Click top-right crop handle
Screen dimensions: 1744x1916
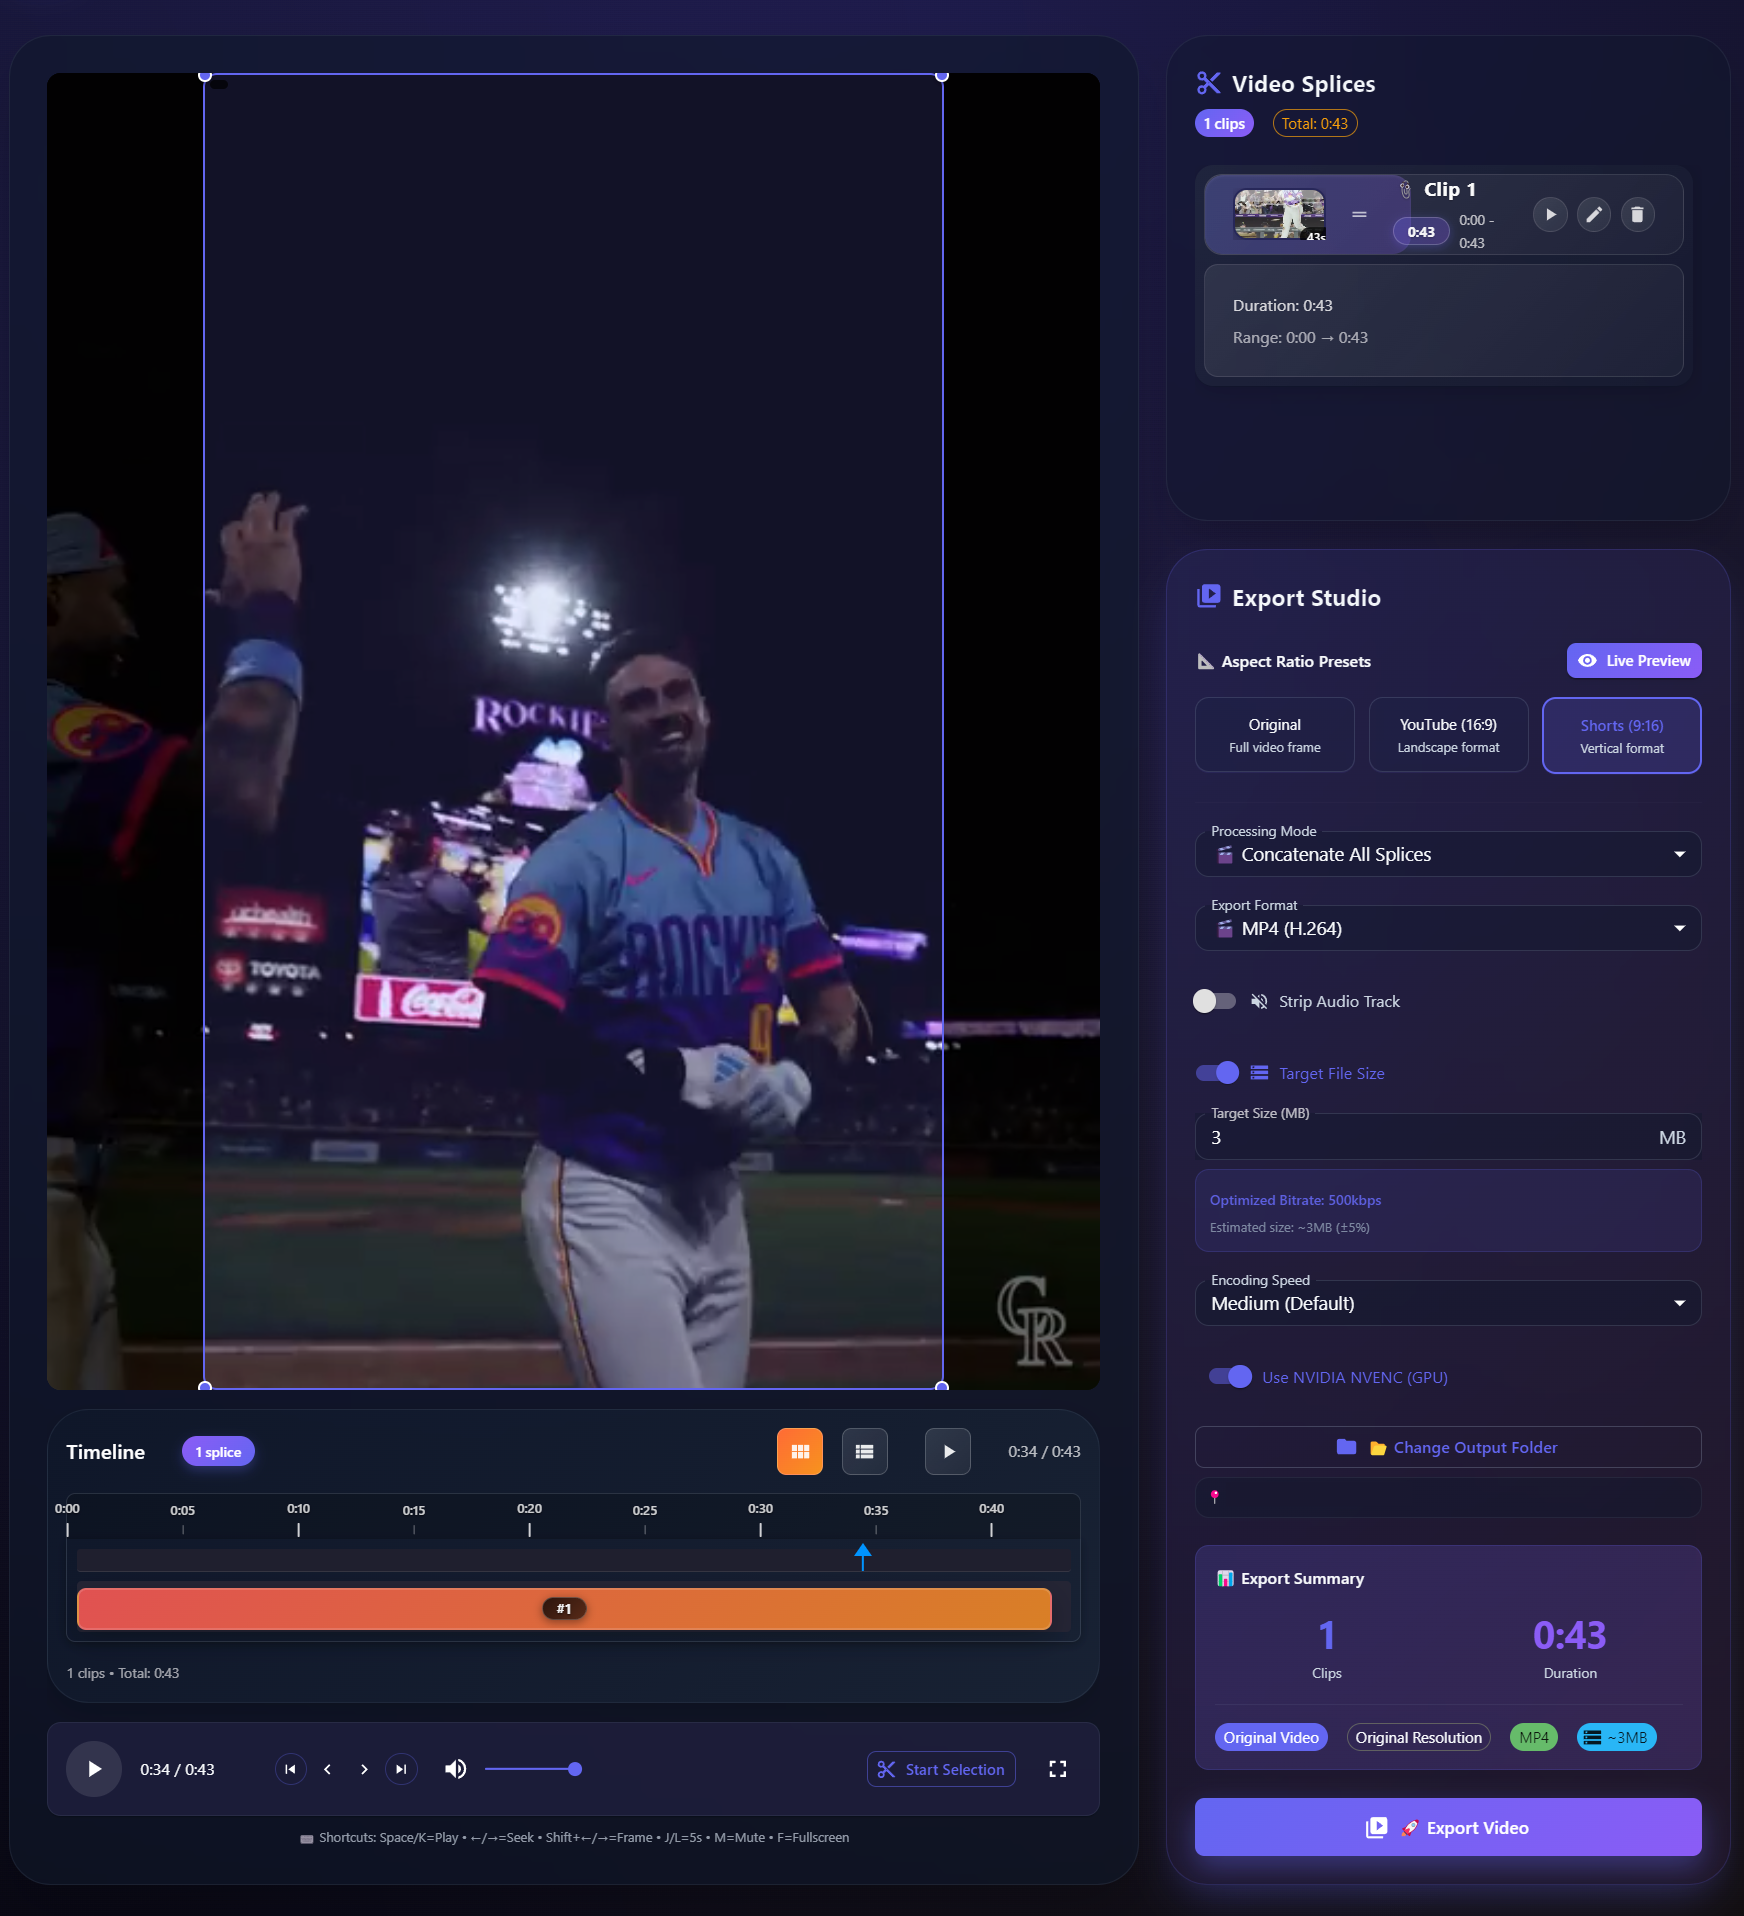pos(942,76)
